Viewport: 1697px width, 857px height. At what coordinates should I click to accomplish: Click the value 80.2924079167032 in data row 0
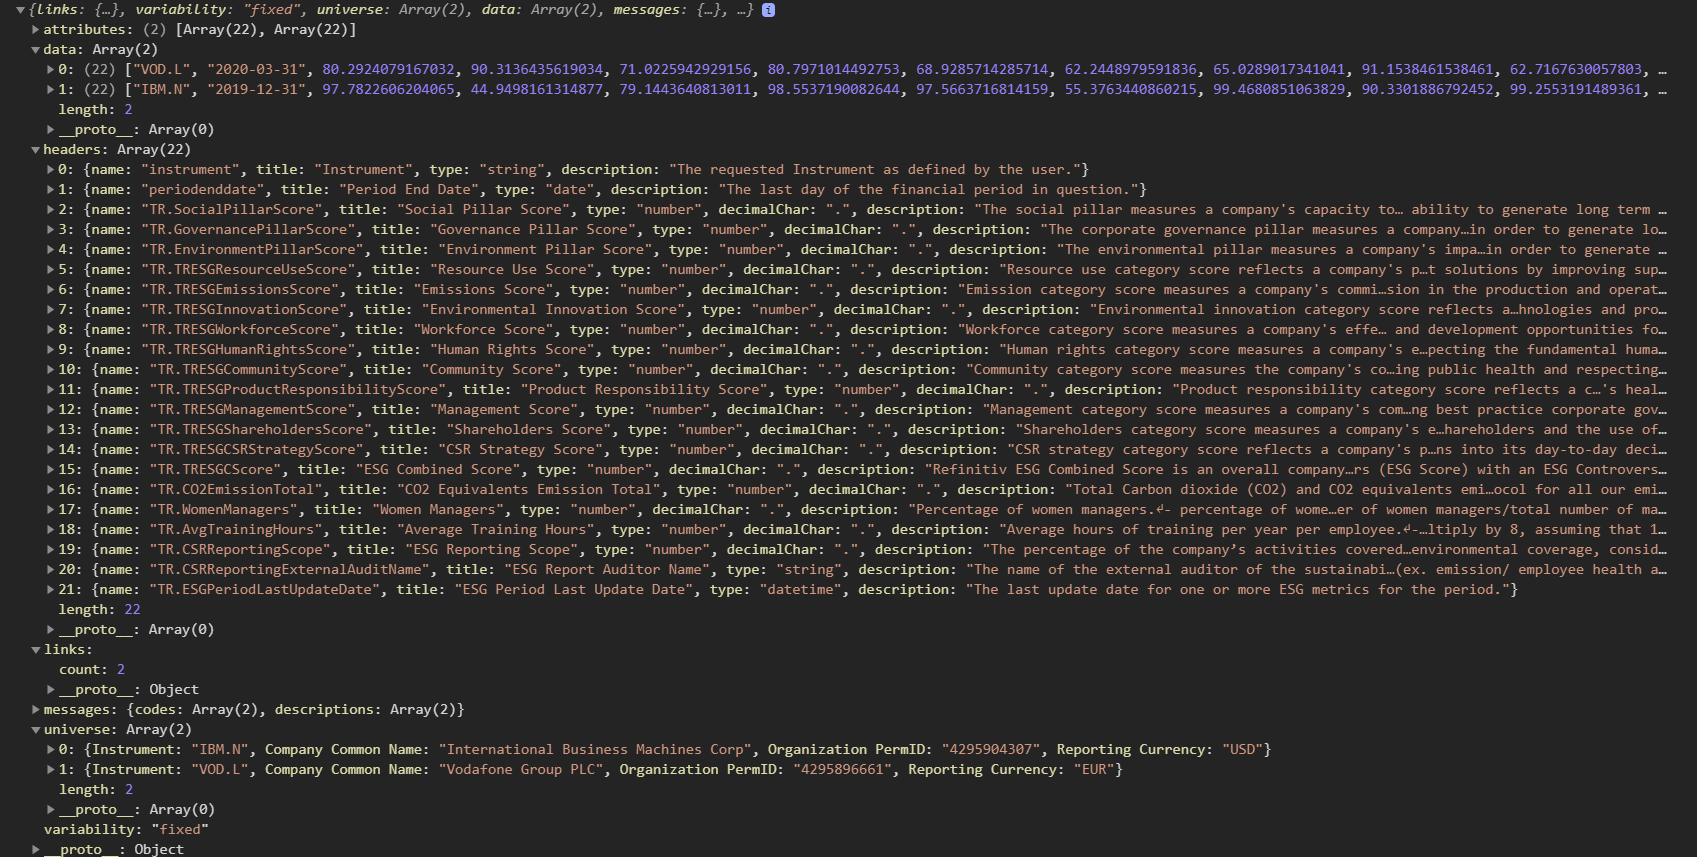point(388,70)
